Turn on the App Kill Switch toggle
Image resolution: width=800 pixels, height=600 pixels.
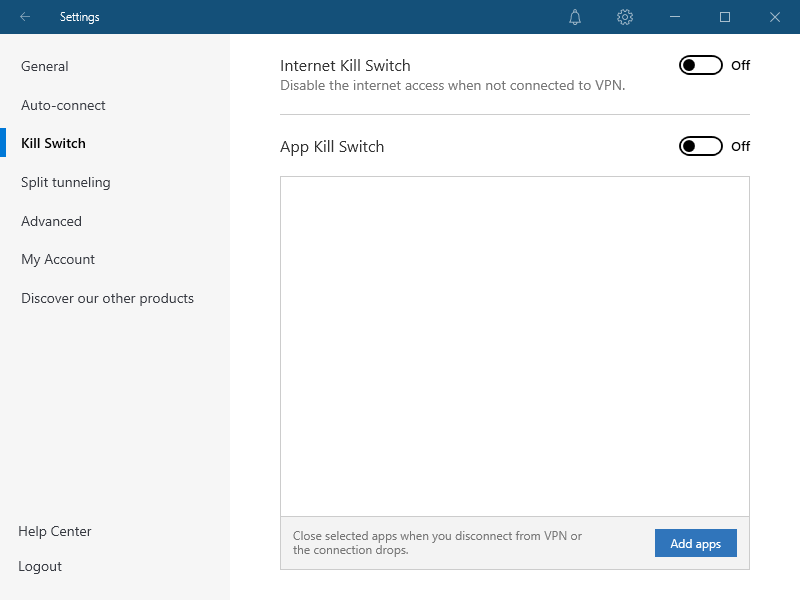[x=701, y=146]
